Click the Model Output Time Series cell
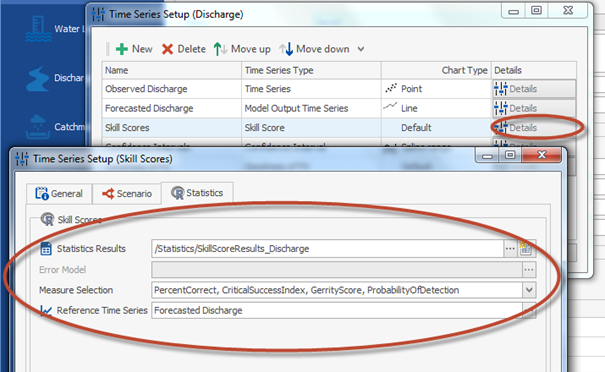The image size is (605, 372). [x=311, y=108]
